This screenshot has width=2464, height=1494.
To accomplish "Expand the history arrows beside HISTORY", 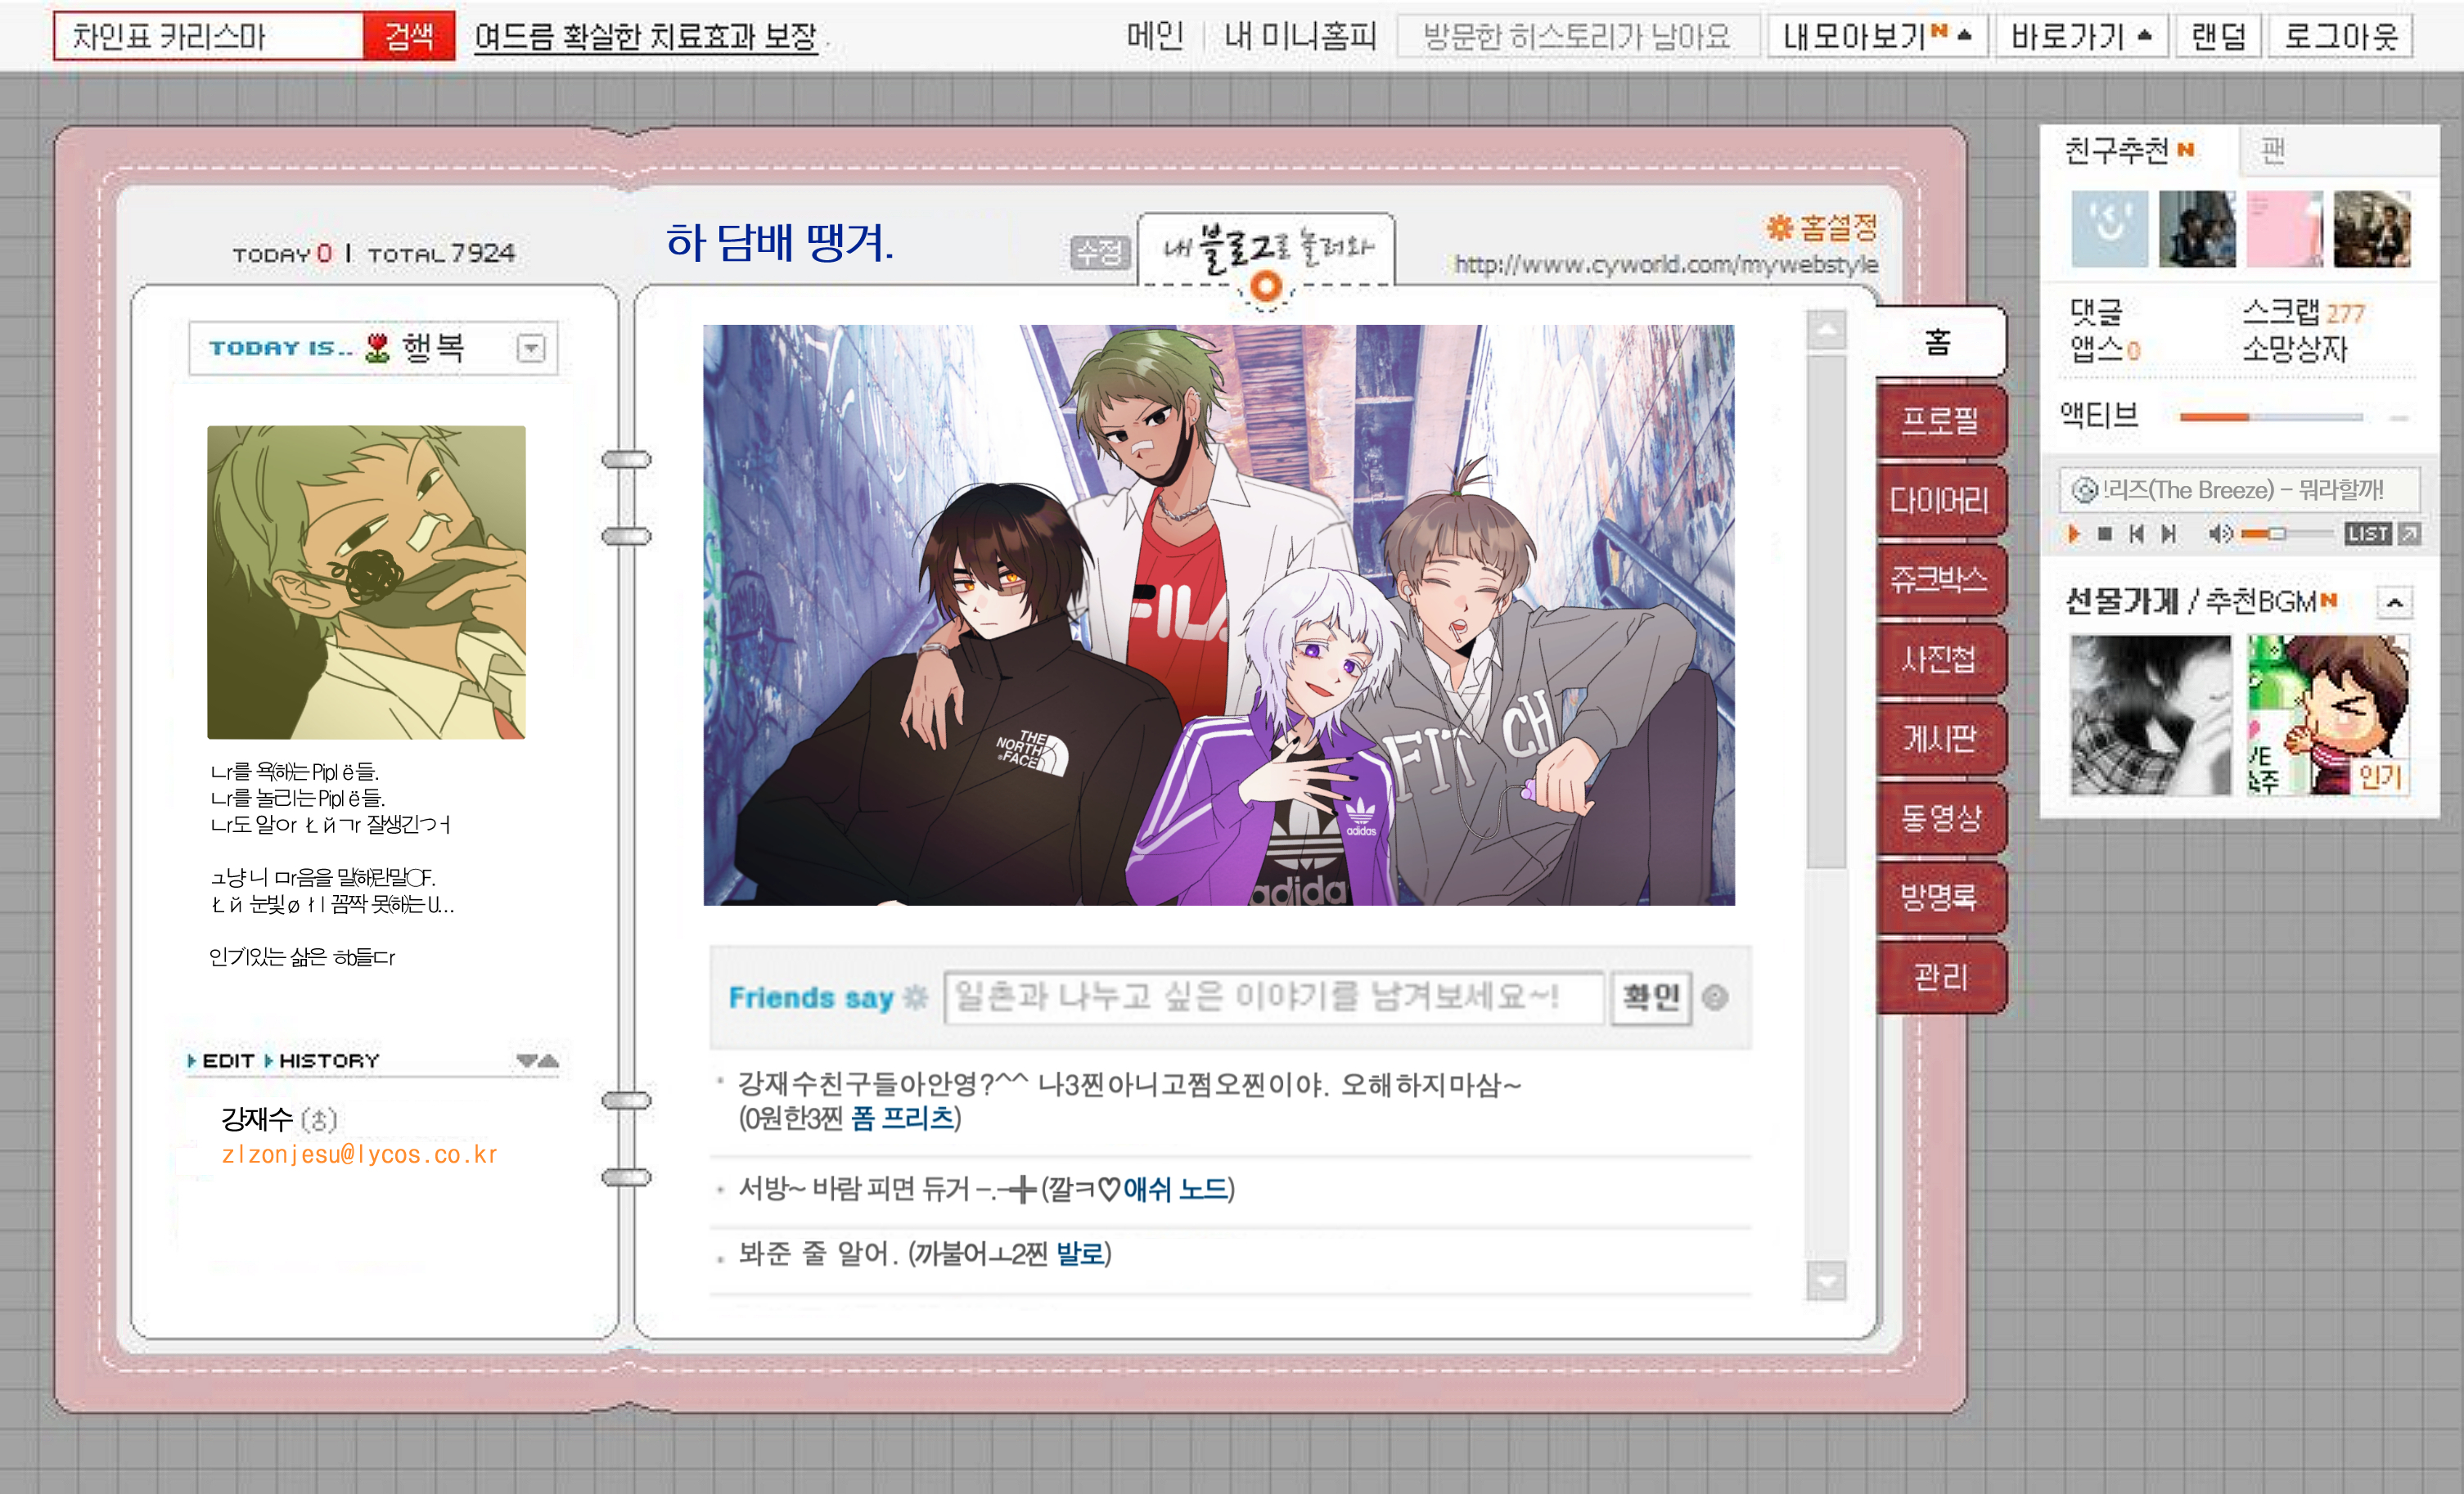I will 538,1060.
